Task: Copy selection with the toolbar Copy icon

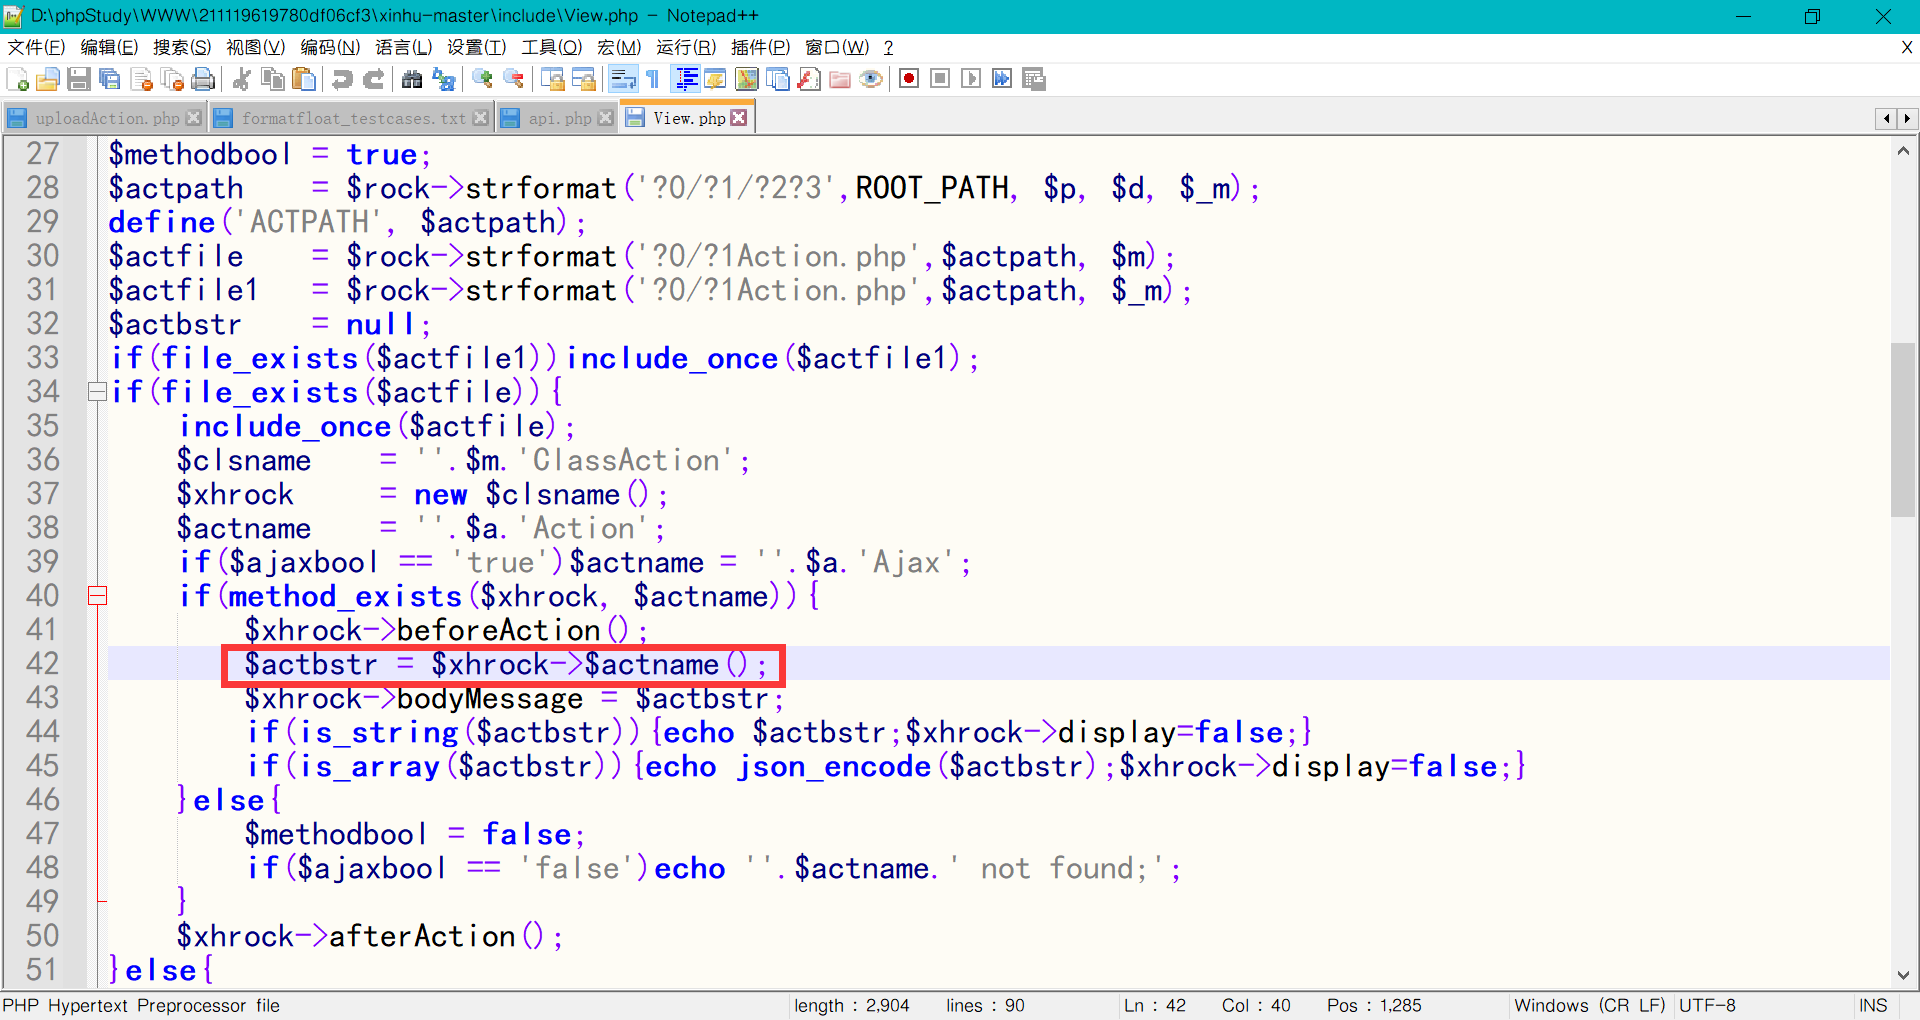Action: (272, 79)
